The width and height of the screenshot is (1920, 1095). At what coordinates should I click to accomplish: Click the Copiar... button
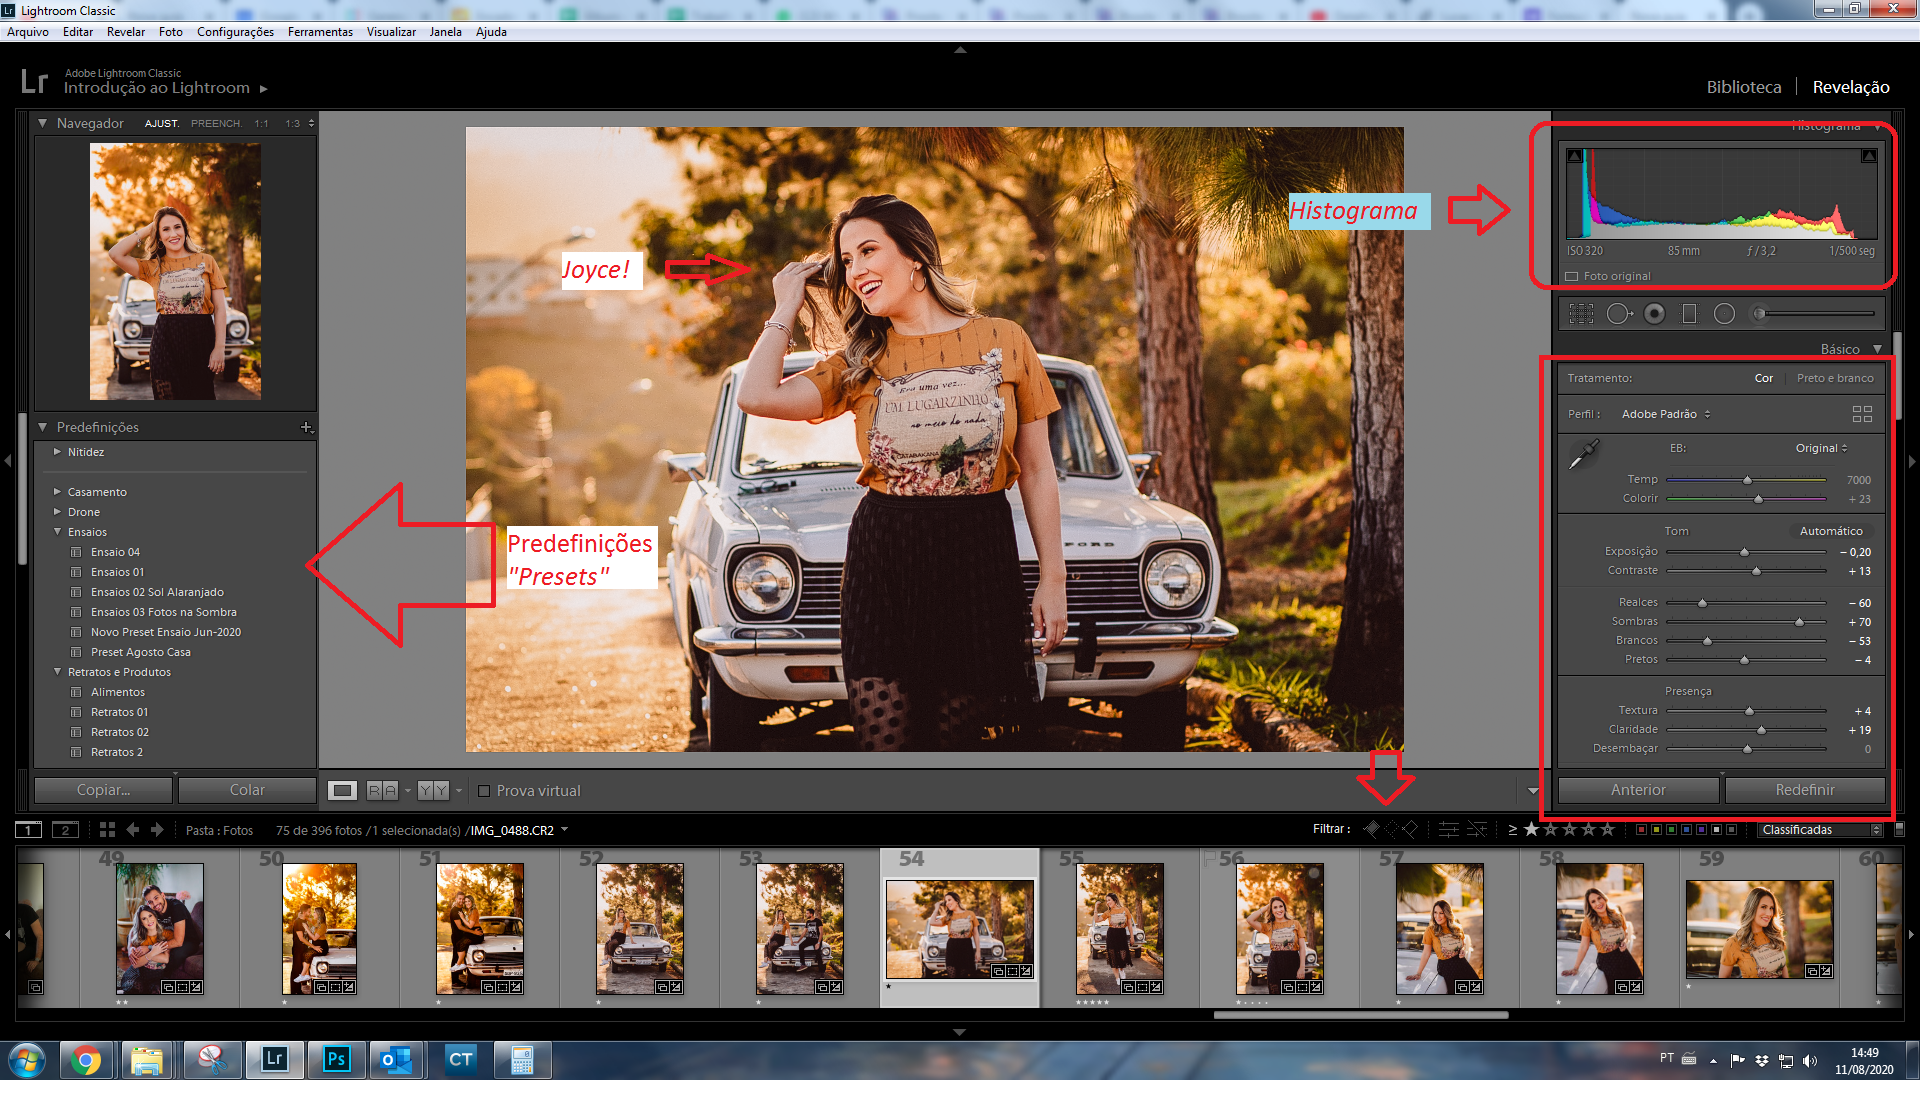(103, 790)
